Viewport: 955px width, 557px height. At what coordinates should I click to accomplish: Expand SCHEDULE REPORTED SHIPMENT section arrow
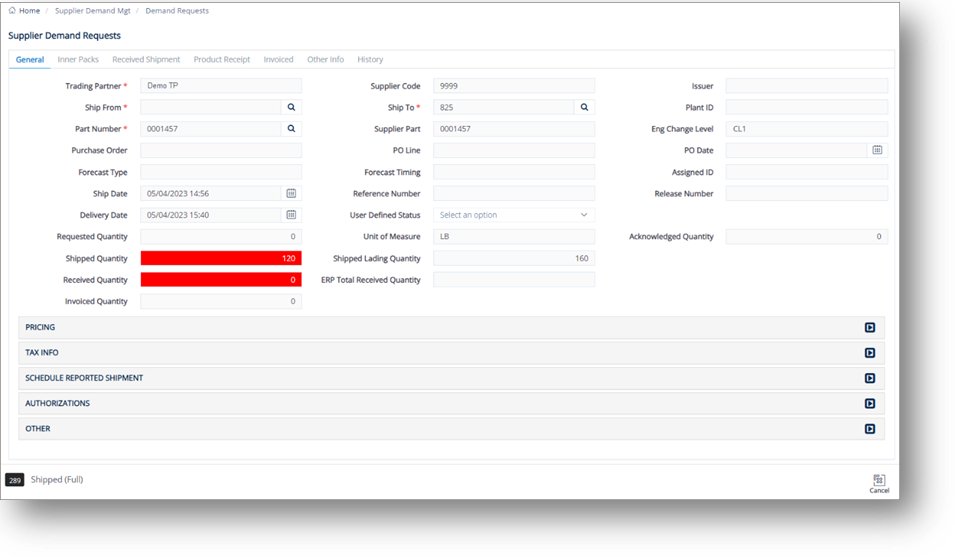(x=870, y=378)
